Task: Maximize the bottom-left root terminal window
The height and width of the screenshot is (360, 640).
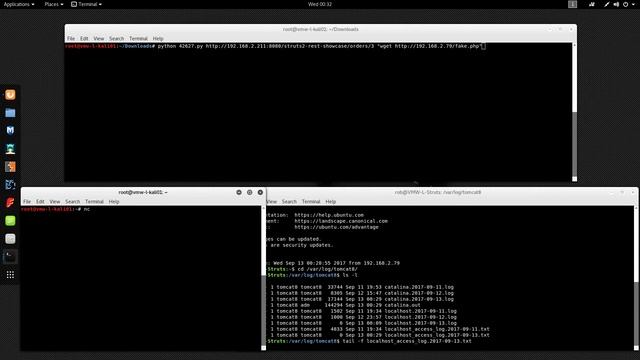Action: 249,192
